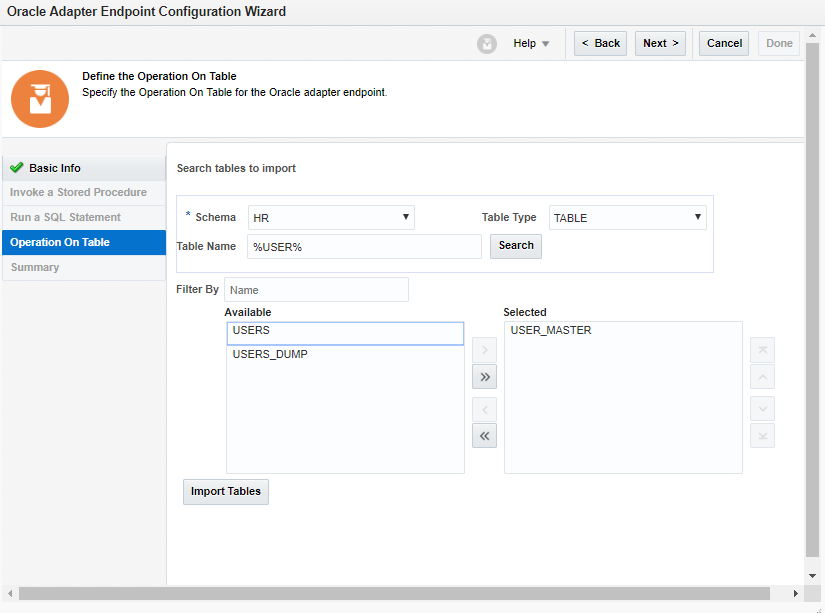Click the move down reorder icon

762,409
